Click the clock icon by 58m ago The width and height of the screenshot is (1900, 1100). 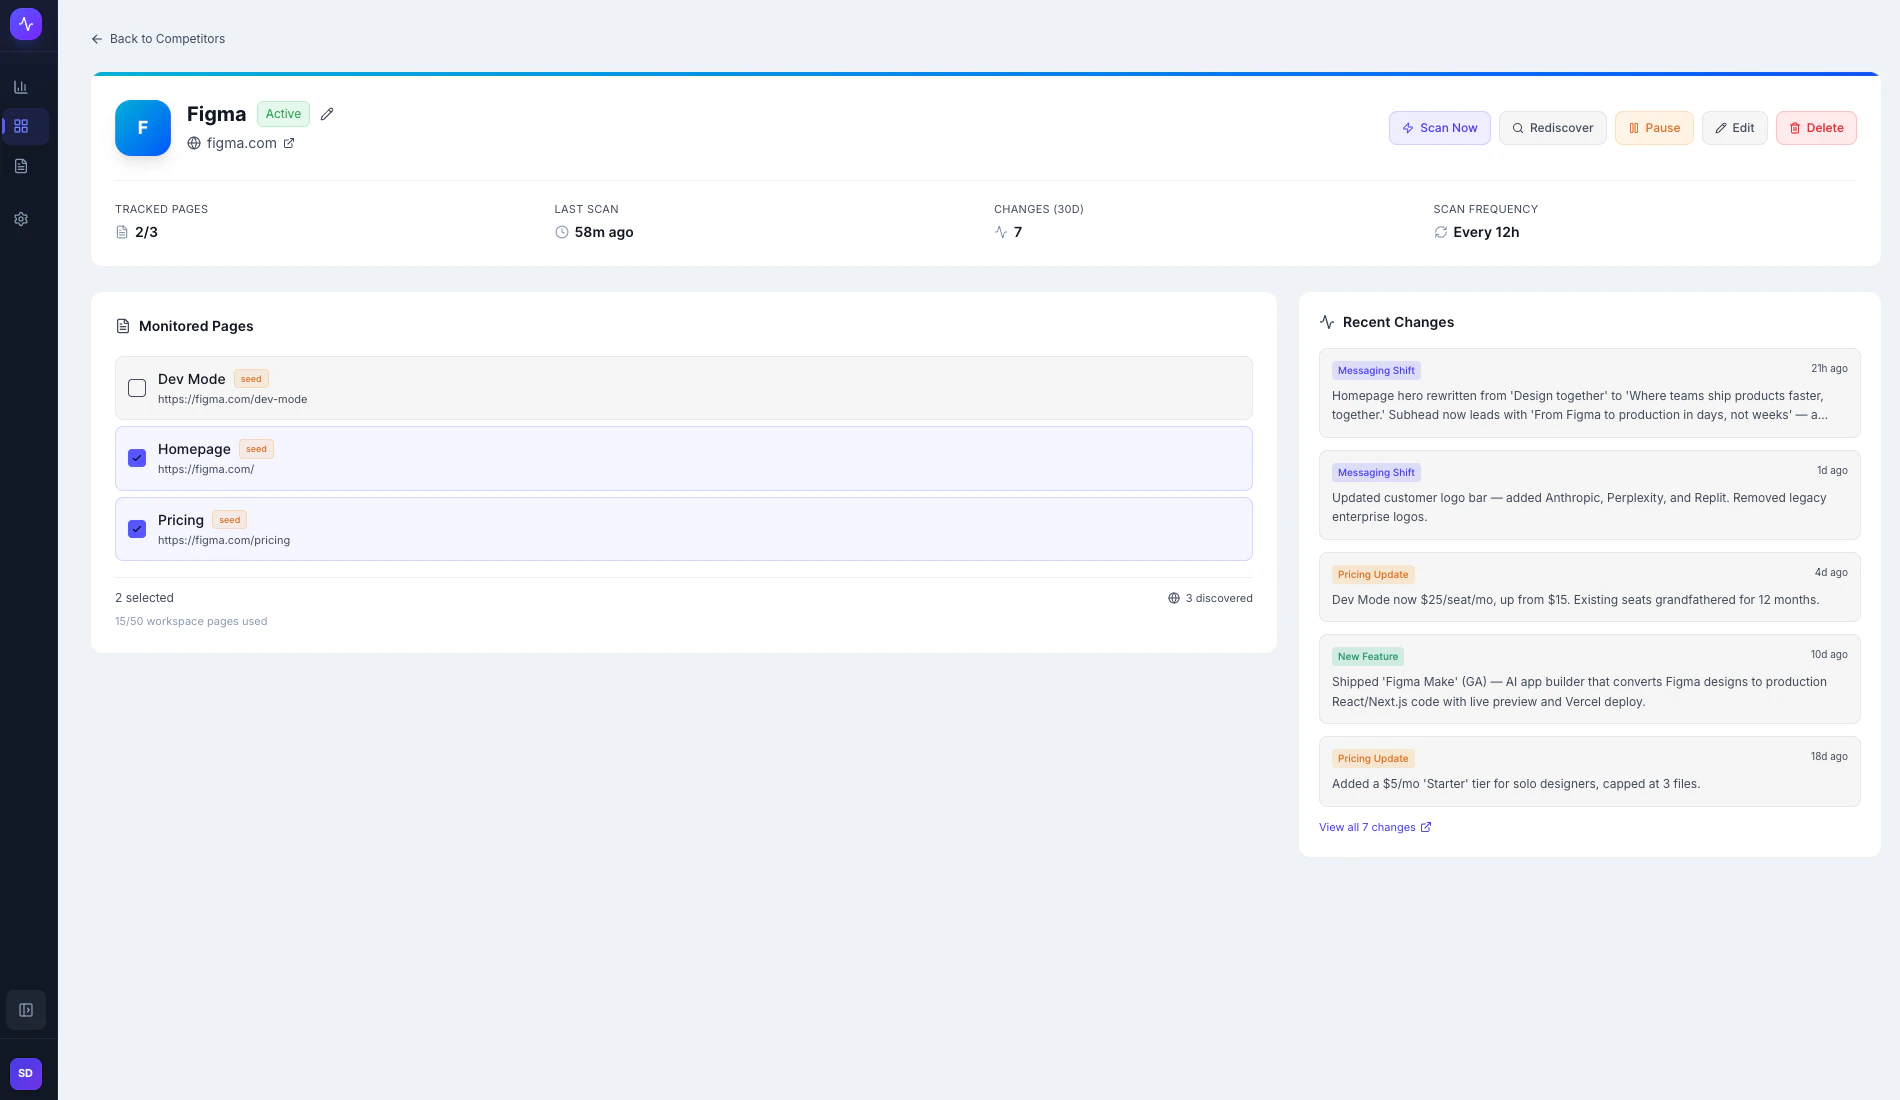(562, 232)
